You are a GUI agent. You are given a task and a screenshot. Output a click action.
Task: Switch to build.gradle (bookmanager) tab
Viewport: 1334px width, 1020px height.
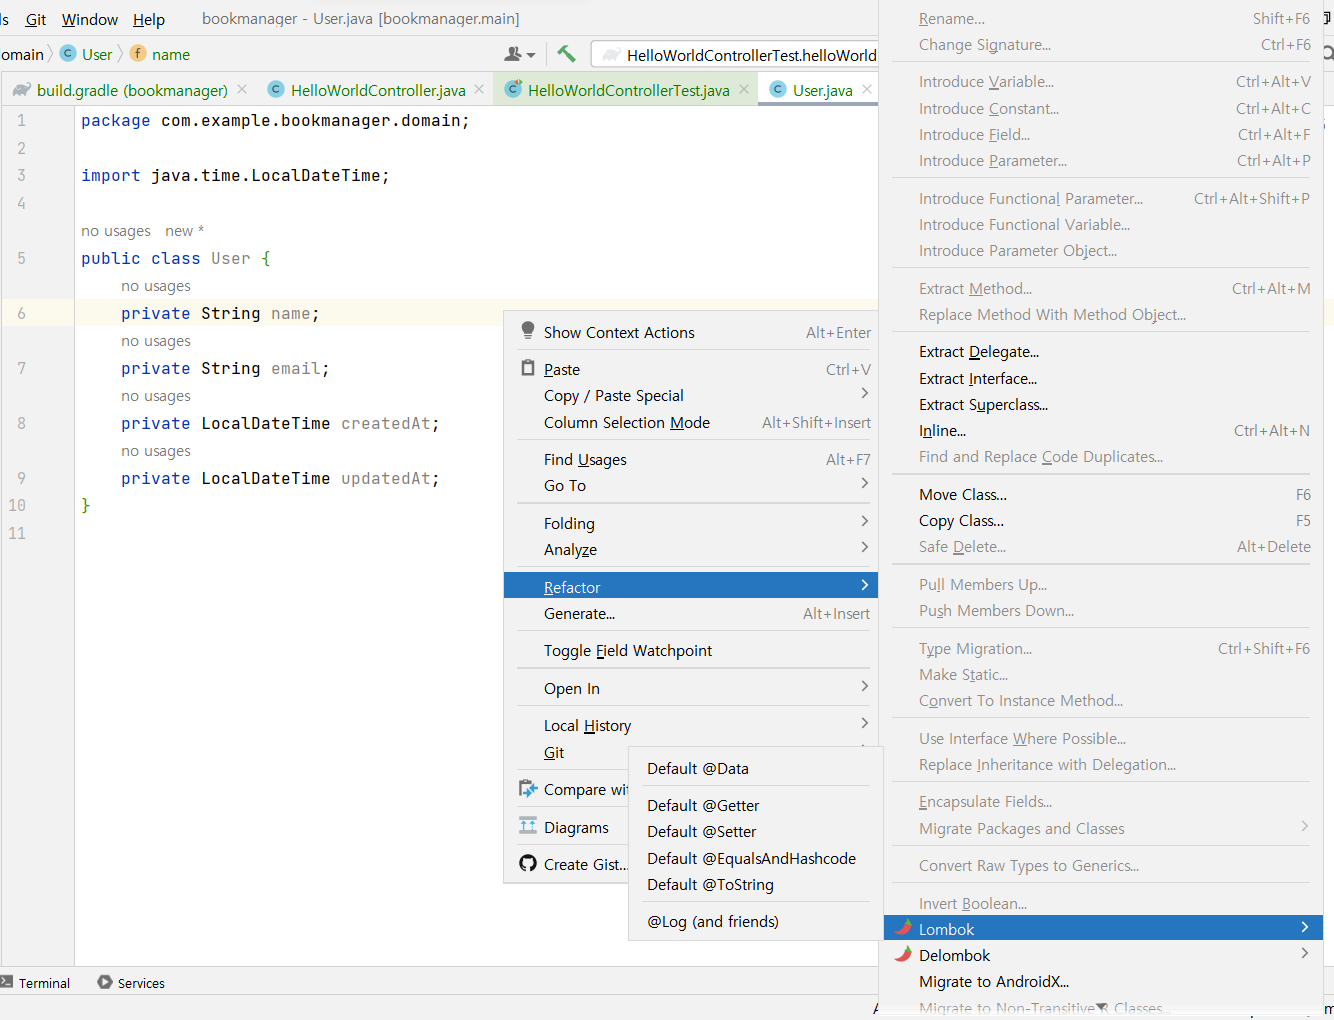pyautogui.click(x=132, y=90)
